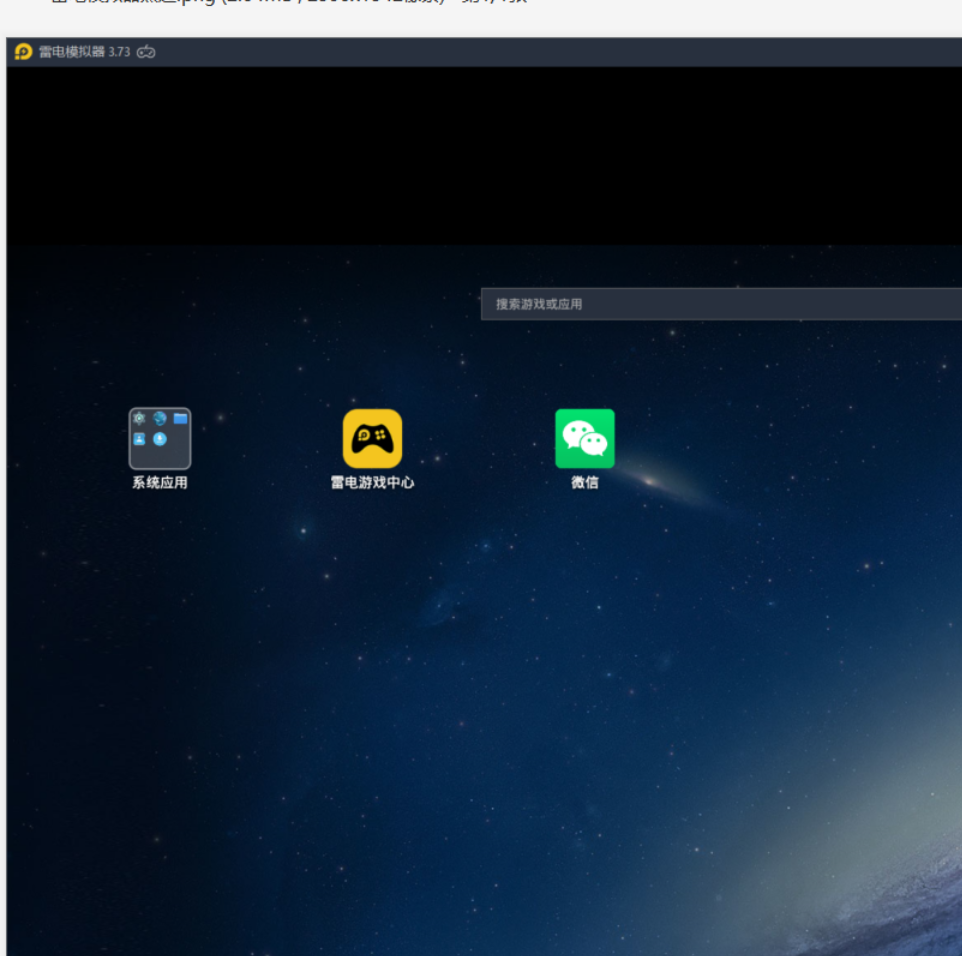This screenshot has width=962, height=956.
Task: Click the 系统应用 folder name label
Action: (x=160, y=483)
